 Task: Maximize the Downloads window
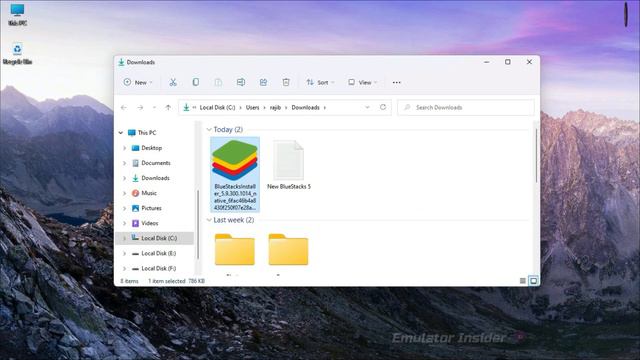click(x=508, y=62)
